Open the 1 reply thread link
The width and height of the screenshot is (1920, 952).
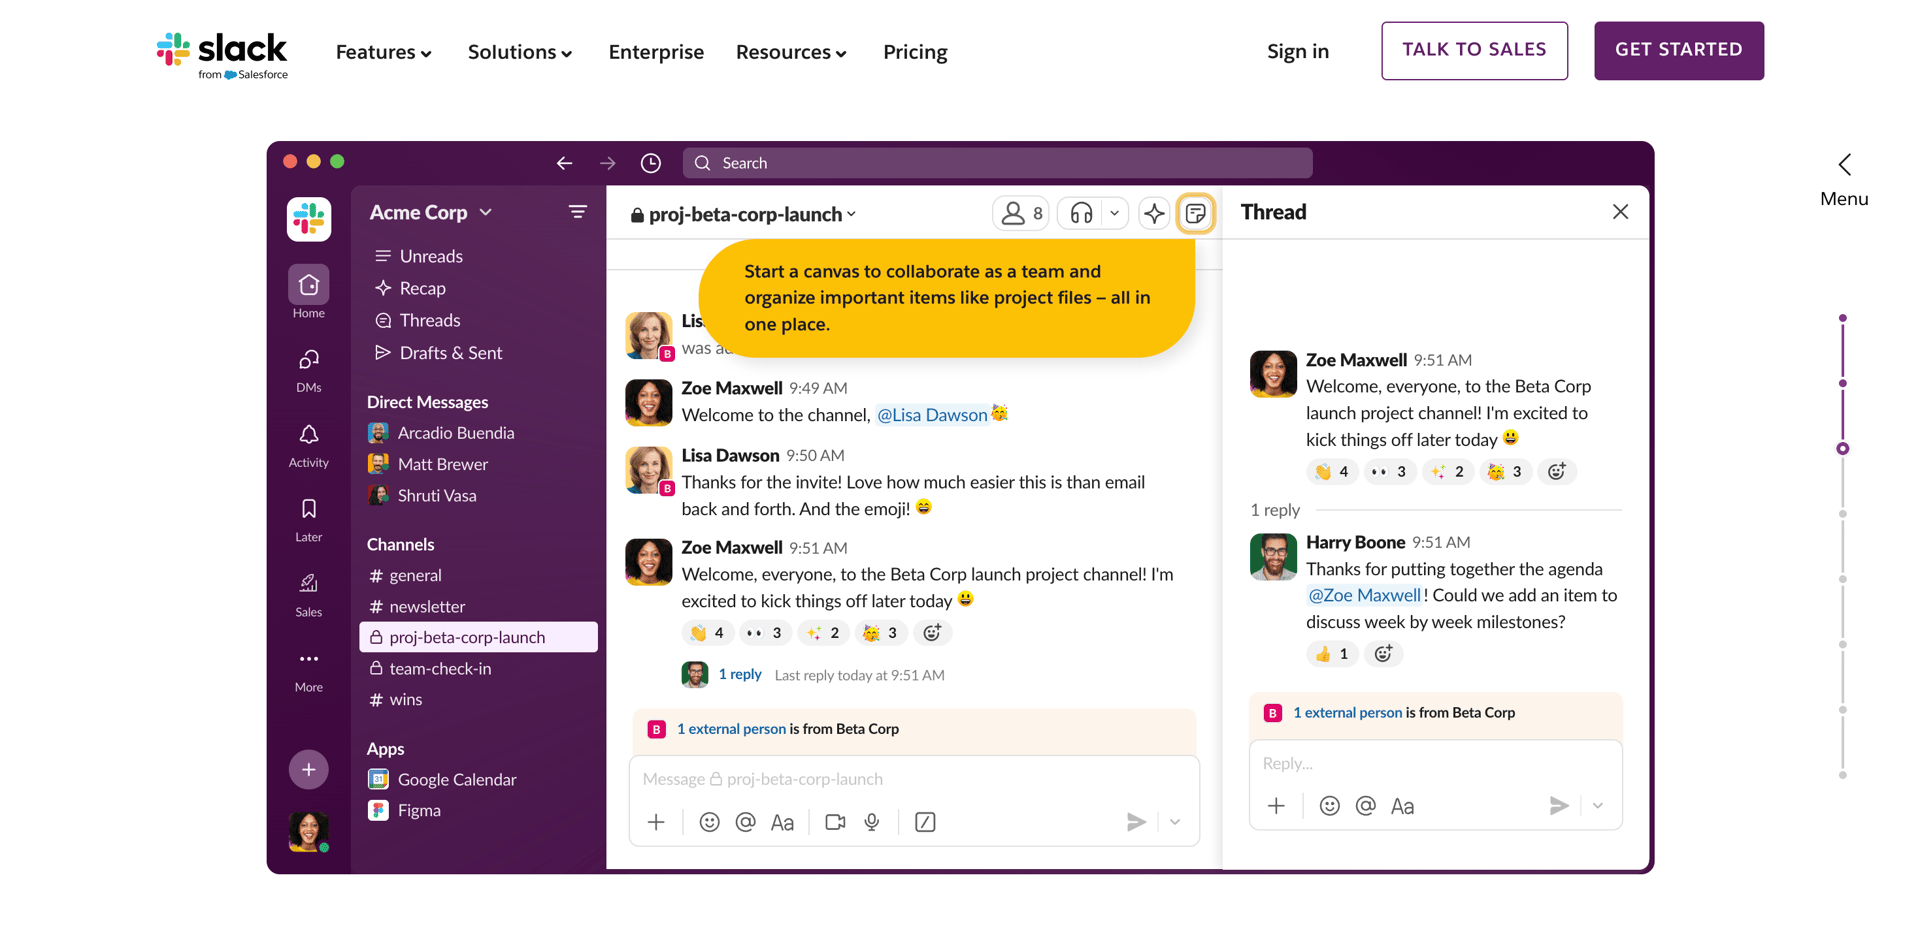point(739,674)
